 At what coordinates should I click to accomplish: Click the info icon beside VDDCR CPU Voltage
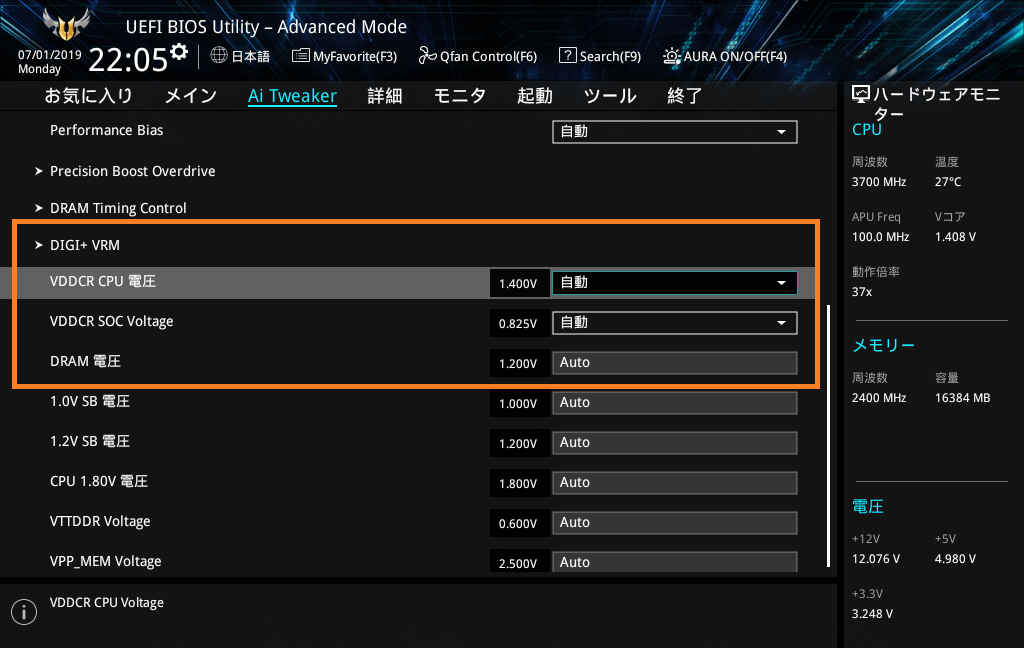pos(24,612)
